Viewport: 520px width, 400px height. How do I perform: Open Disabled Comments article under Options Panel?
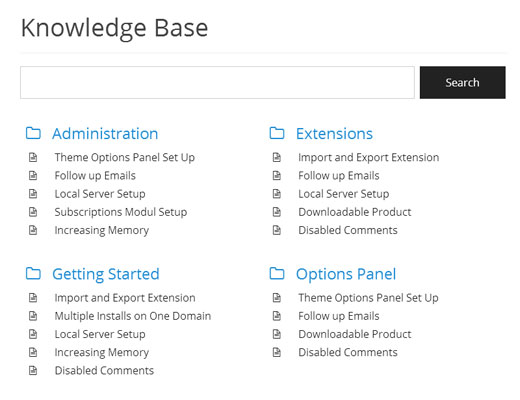(348, 352)
